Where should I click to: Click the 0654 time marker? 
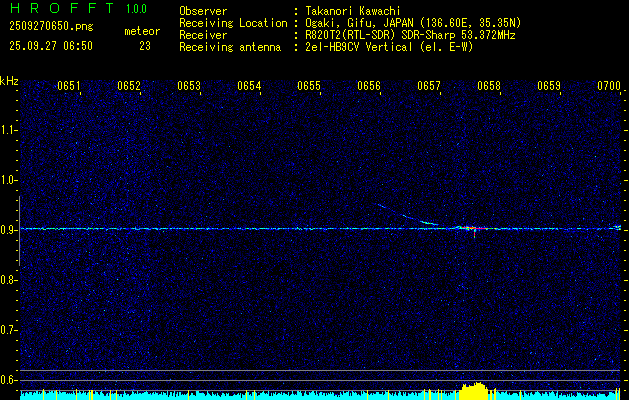click(x=249, y=86)
